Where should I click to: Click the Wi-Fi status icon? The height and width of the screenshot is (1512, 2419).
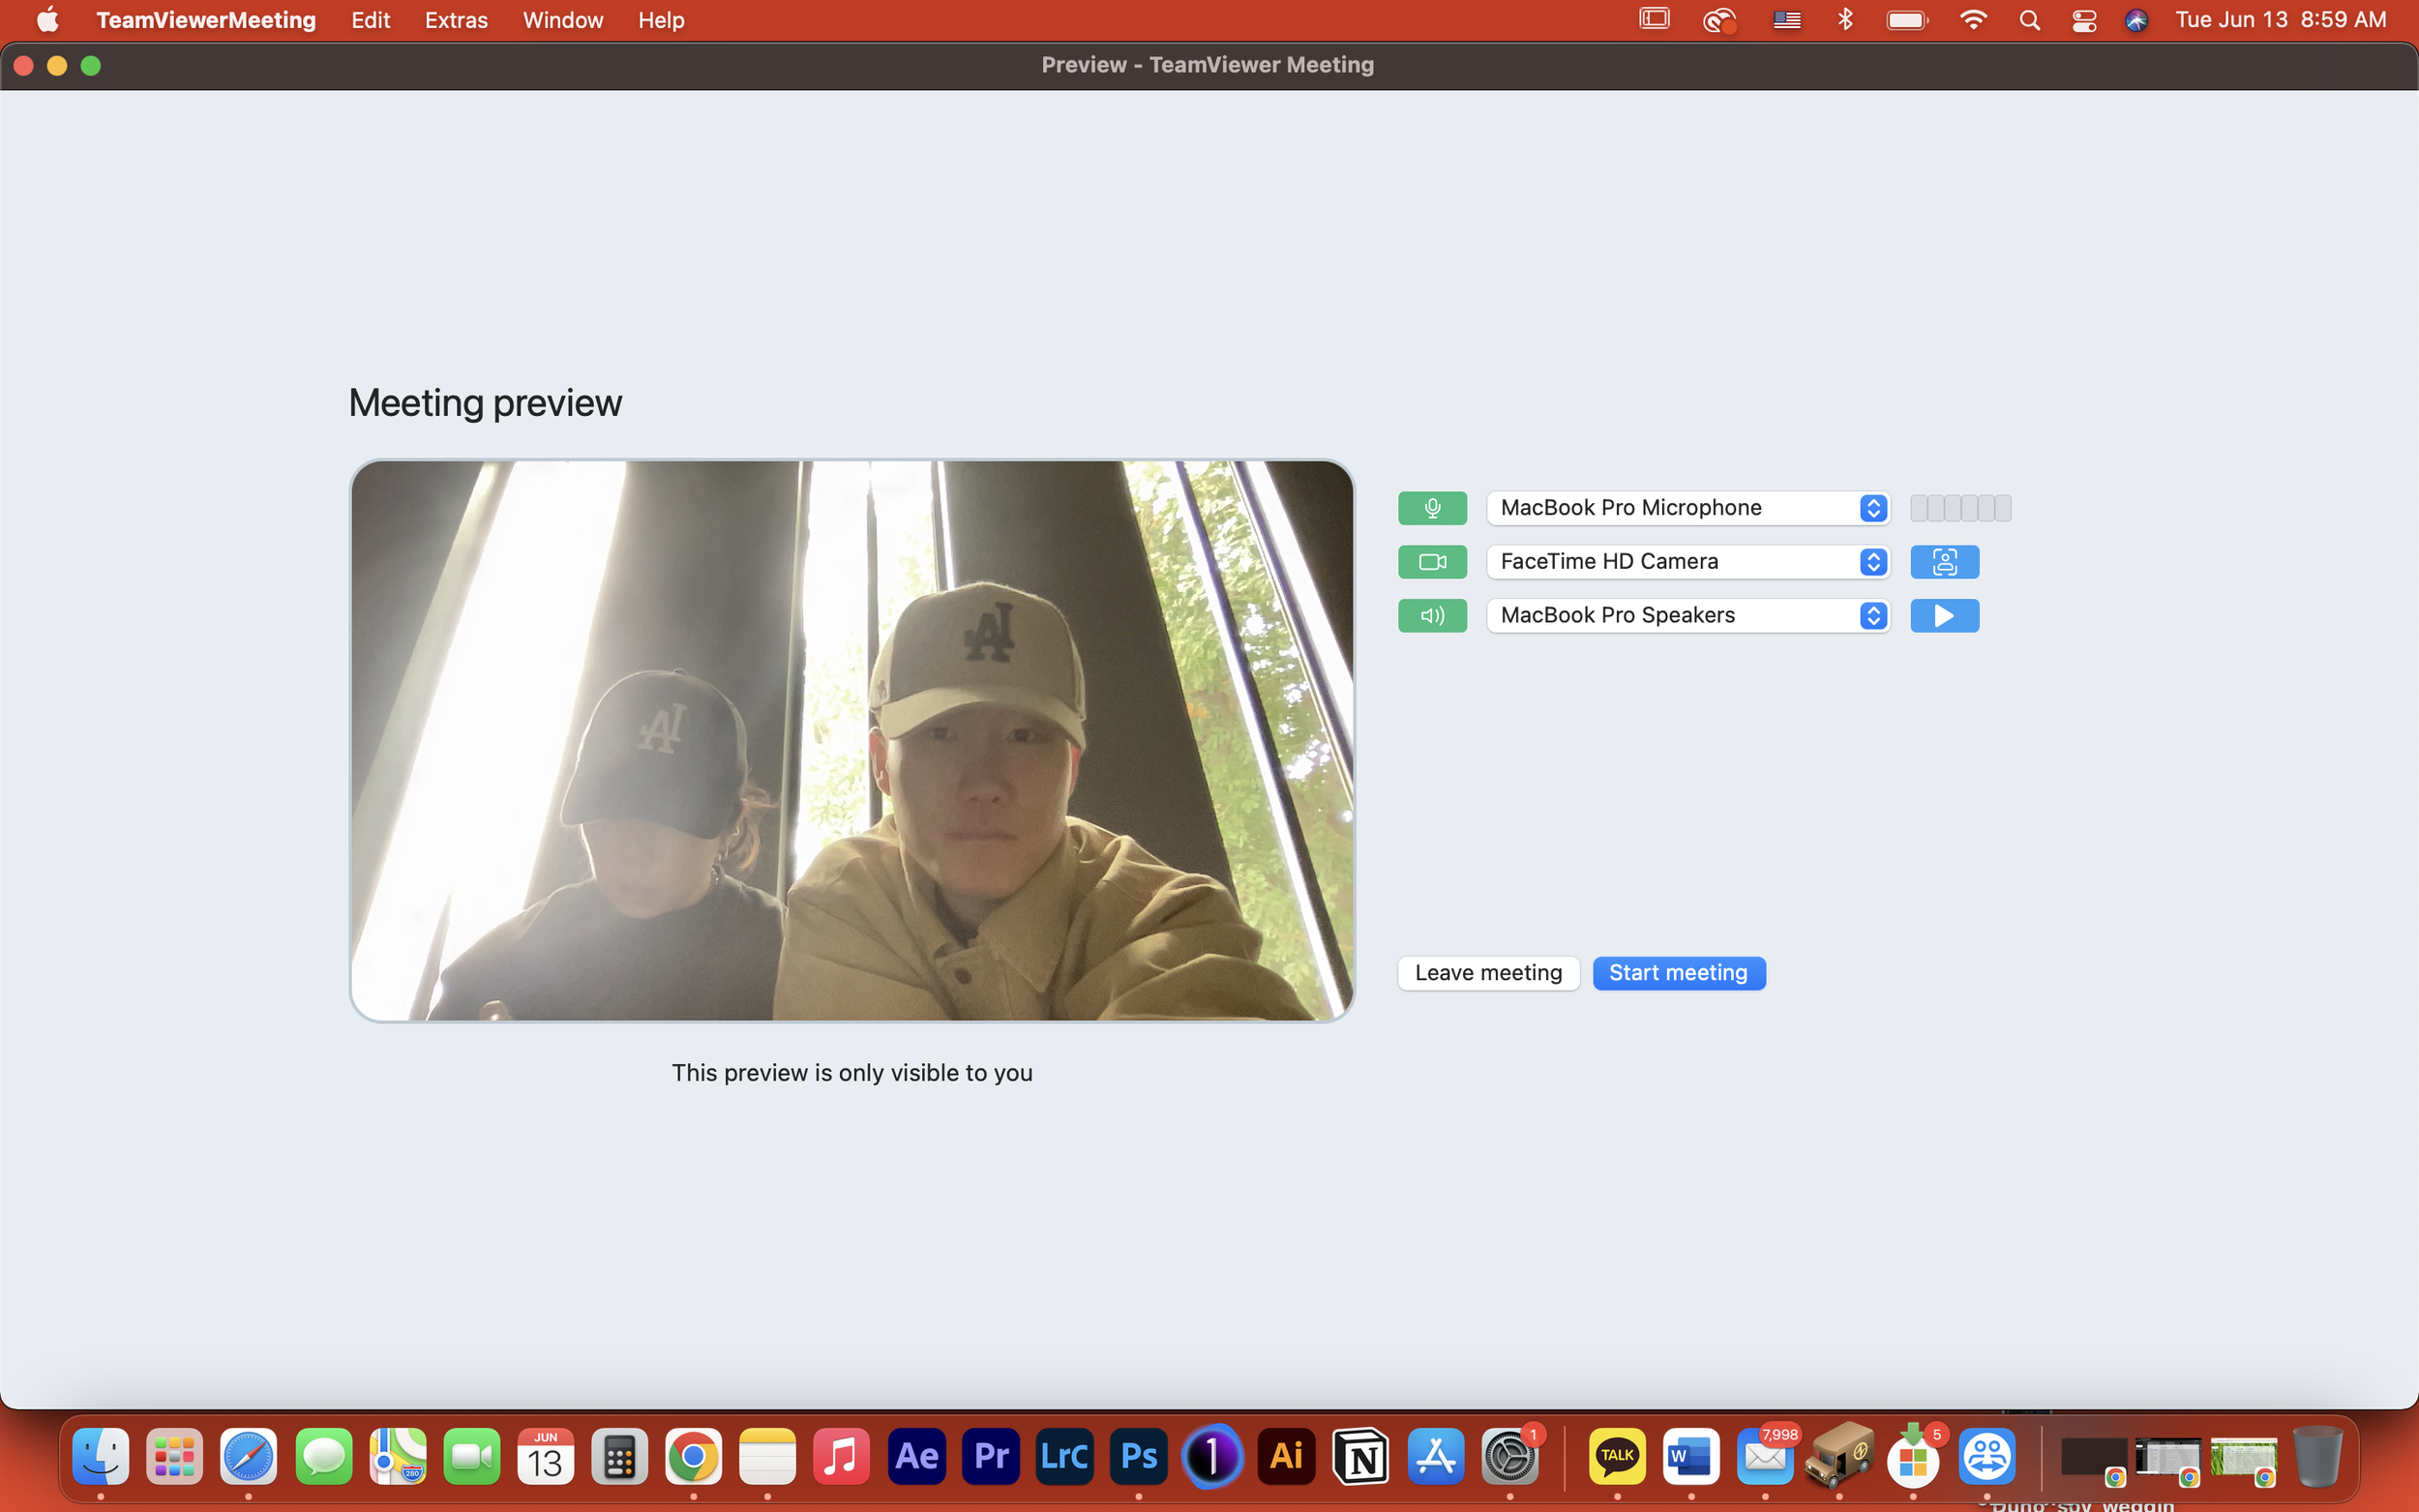click(x=1973, y=20)
